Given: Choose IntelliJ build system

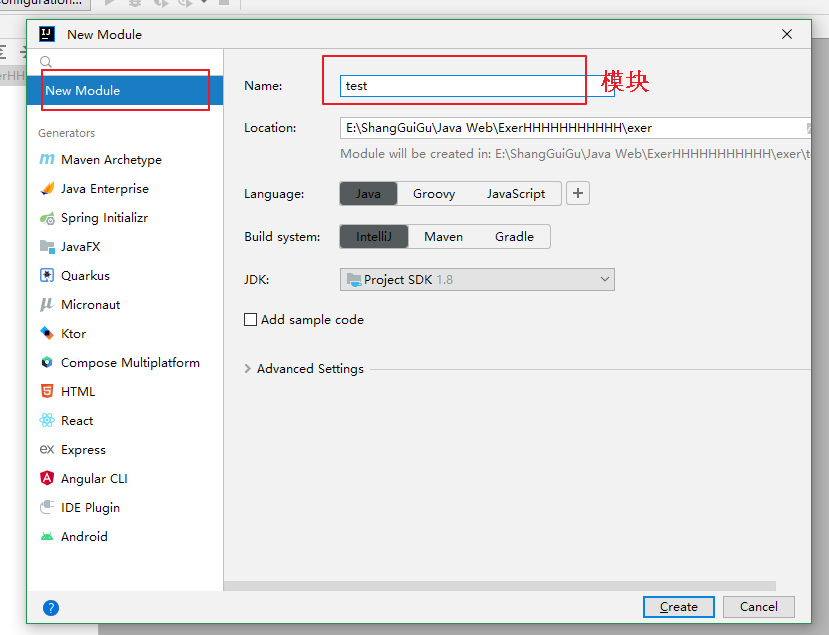Looking at the screenshot, I should point(374,236).
